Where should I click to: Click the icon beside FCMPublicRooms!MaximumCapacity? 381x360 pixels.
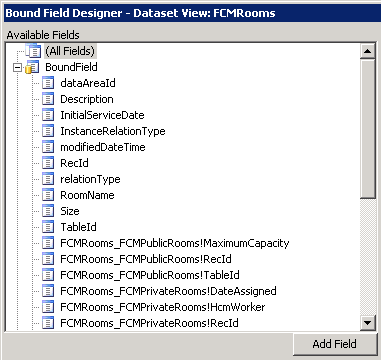[48, 243]
